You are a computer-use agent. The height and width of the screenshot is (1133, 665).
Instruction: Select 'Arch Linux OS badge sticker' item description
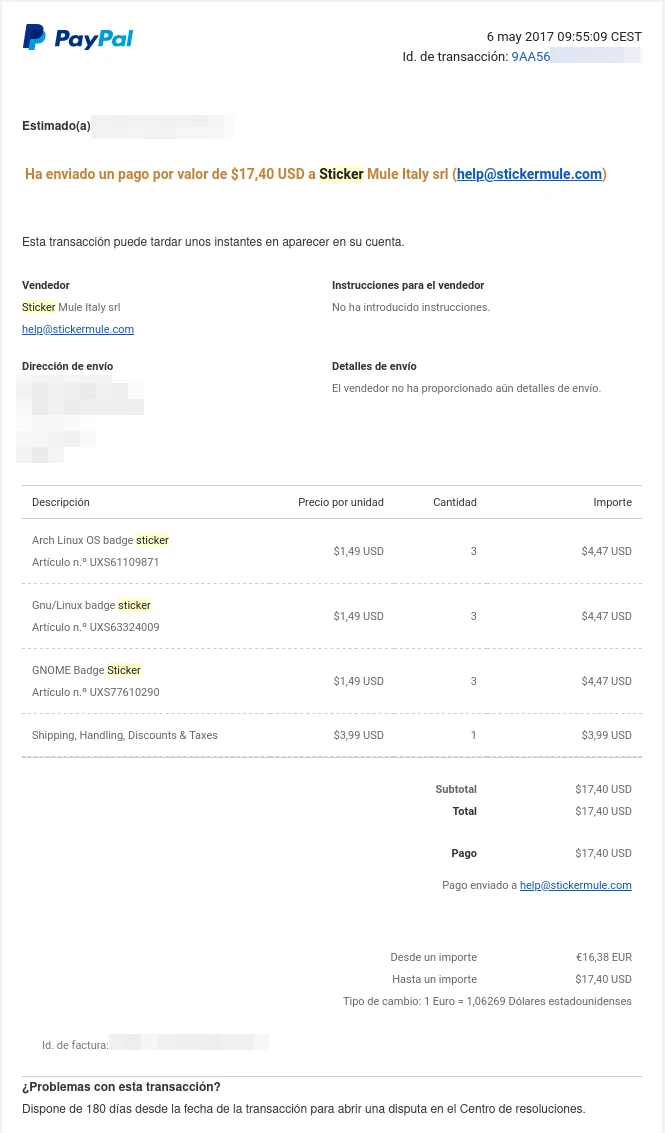click(x=100, y=540)
